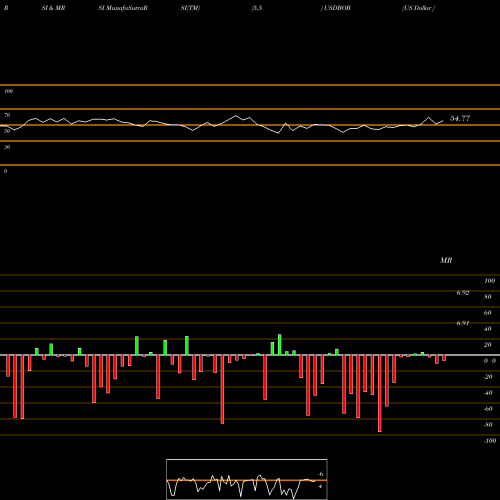Image resolution: width=500 pixels, height=500 pixels.
Task: Click the MR axis label -100
Action: coord(490,441)
